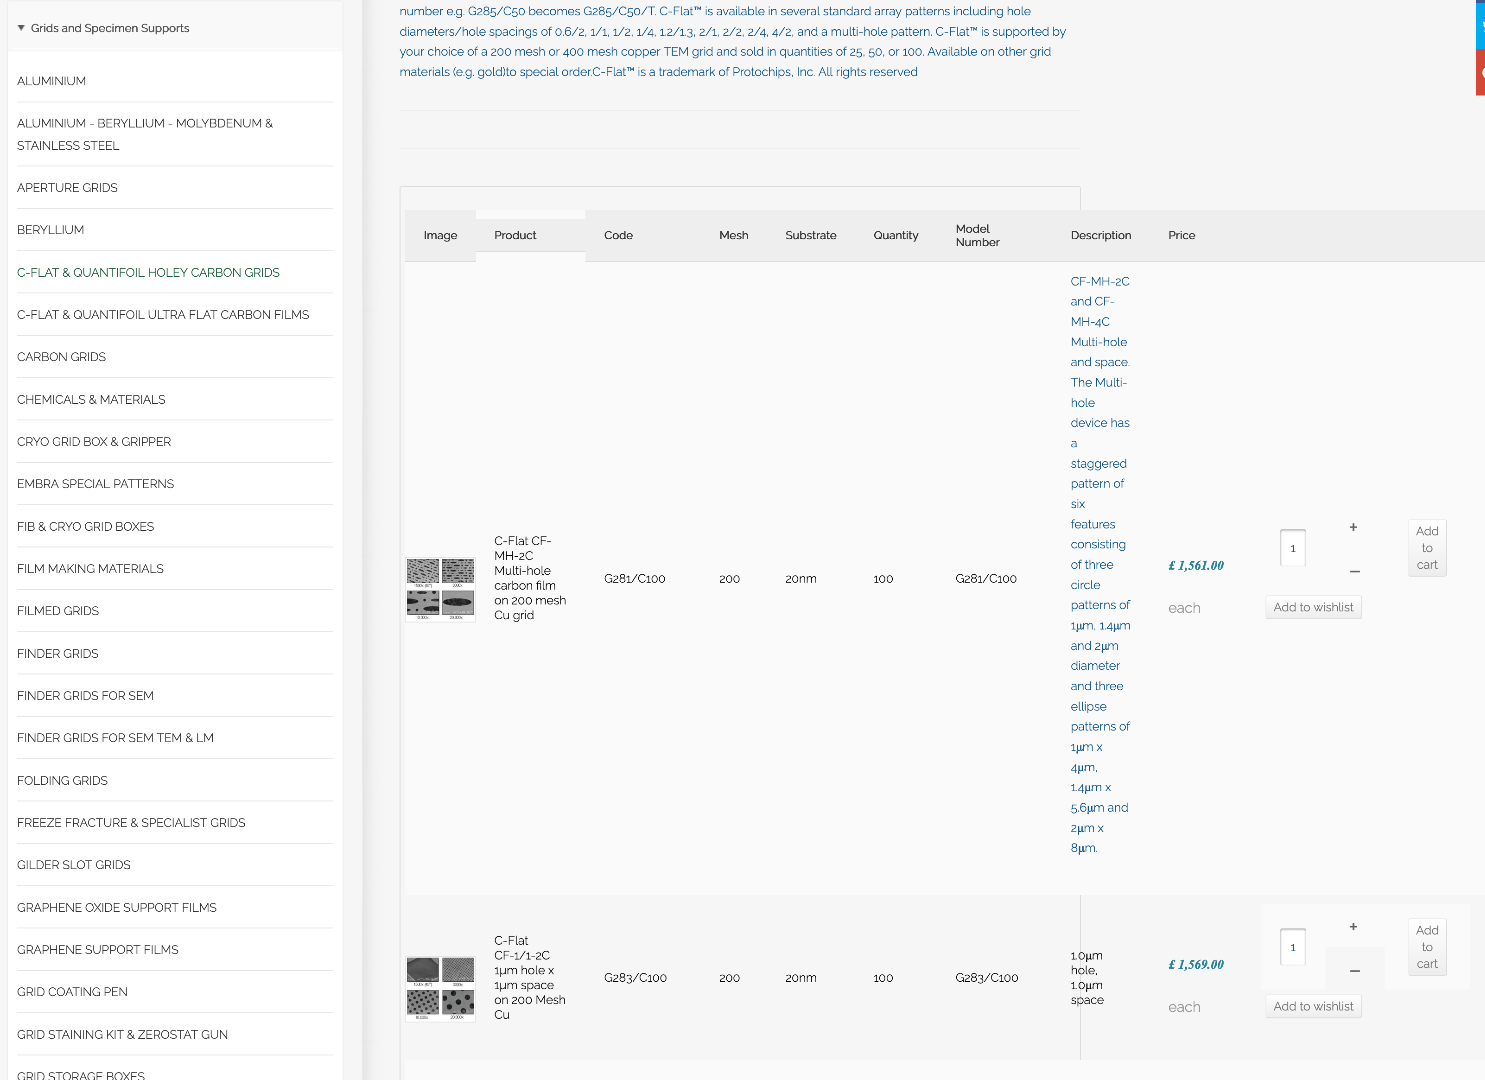The width and height of the screenshot is (1485, 1080).
Task: Click the red Google Plus share icon
Action: pos(1480,73)
